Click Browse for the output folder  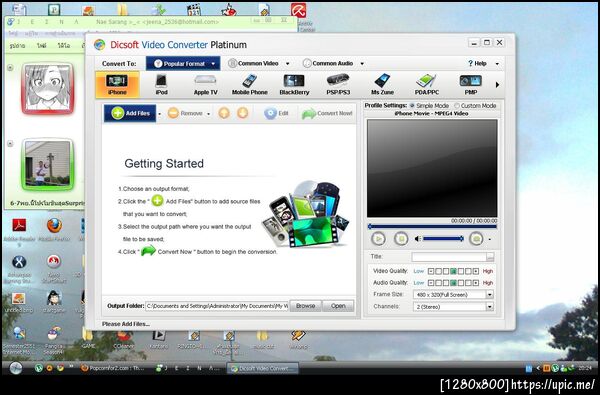coord(305,306)
